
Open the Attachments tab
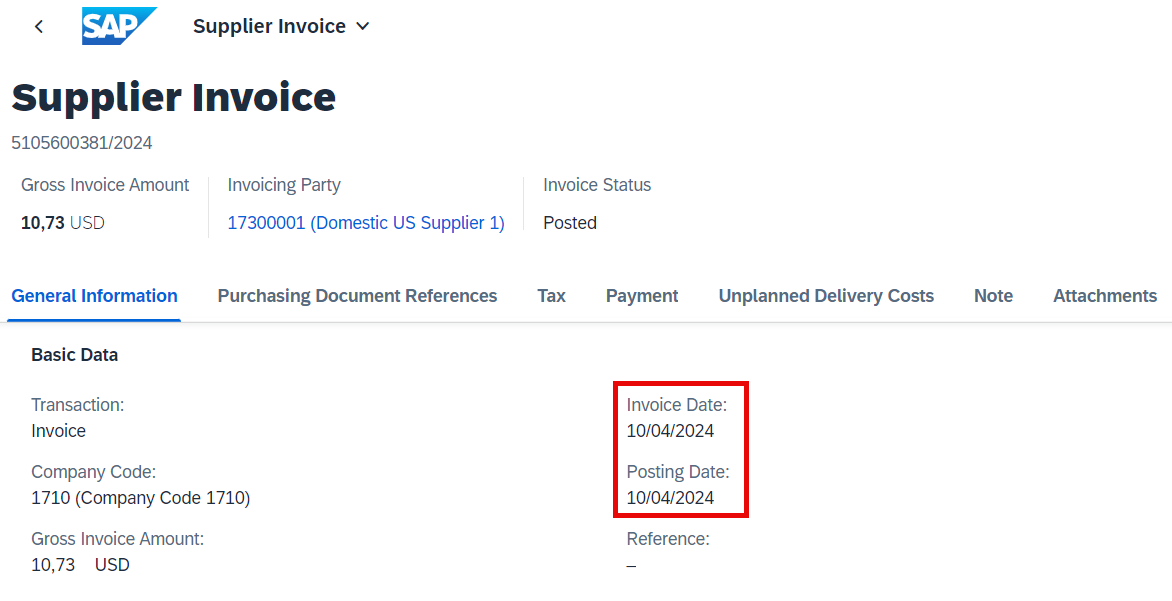pos(1105,296)
